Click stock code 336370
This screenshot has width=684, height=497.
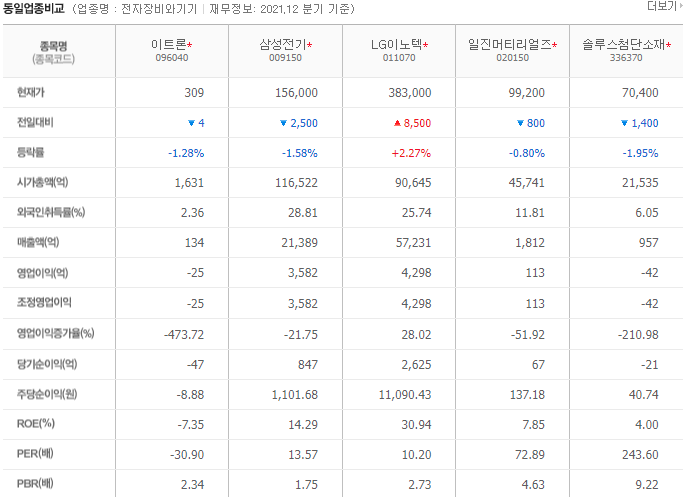pyautogui.click(x=626, y=58)
